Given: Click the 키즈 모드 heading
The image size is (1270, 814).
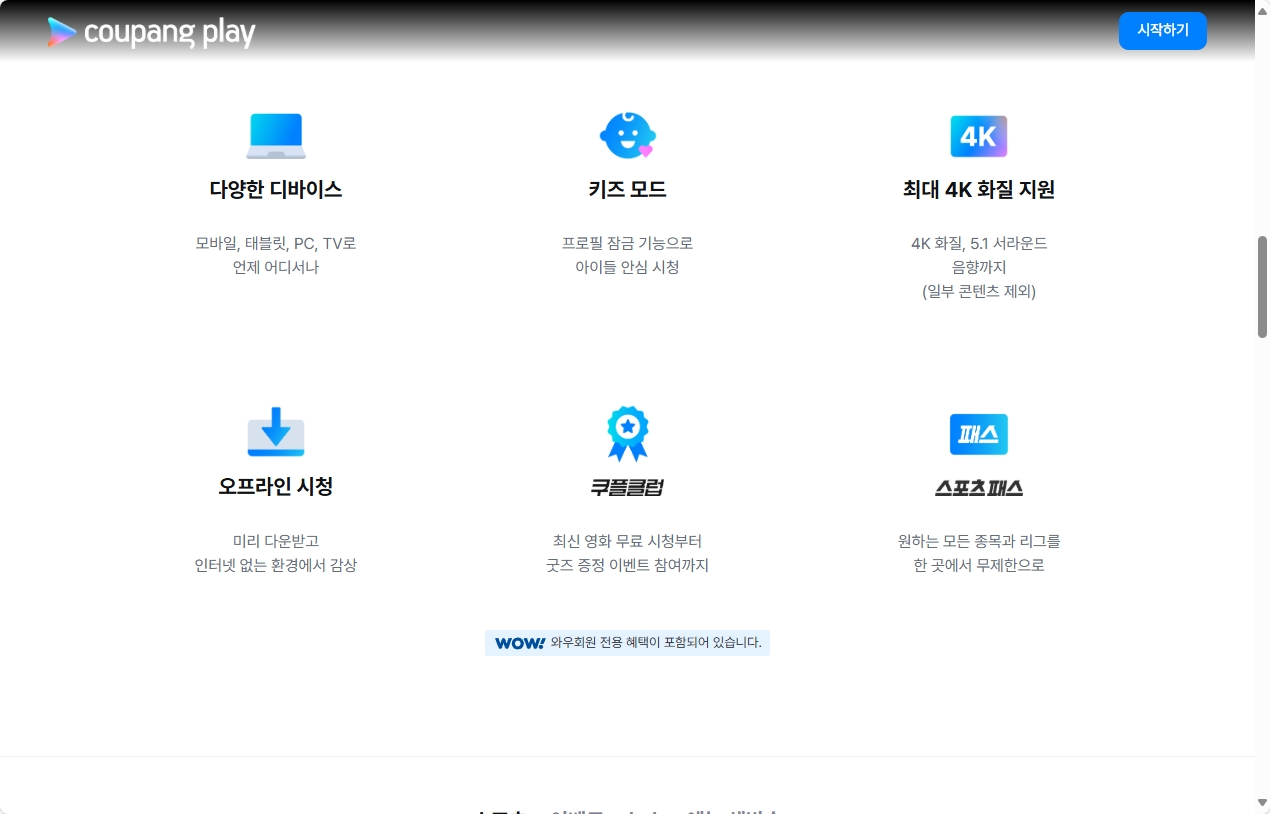Looking at the screenshot, I should [x=627, y=189].
